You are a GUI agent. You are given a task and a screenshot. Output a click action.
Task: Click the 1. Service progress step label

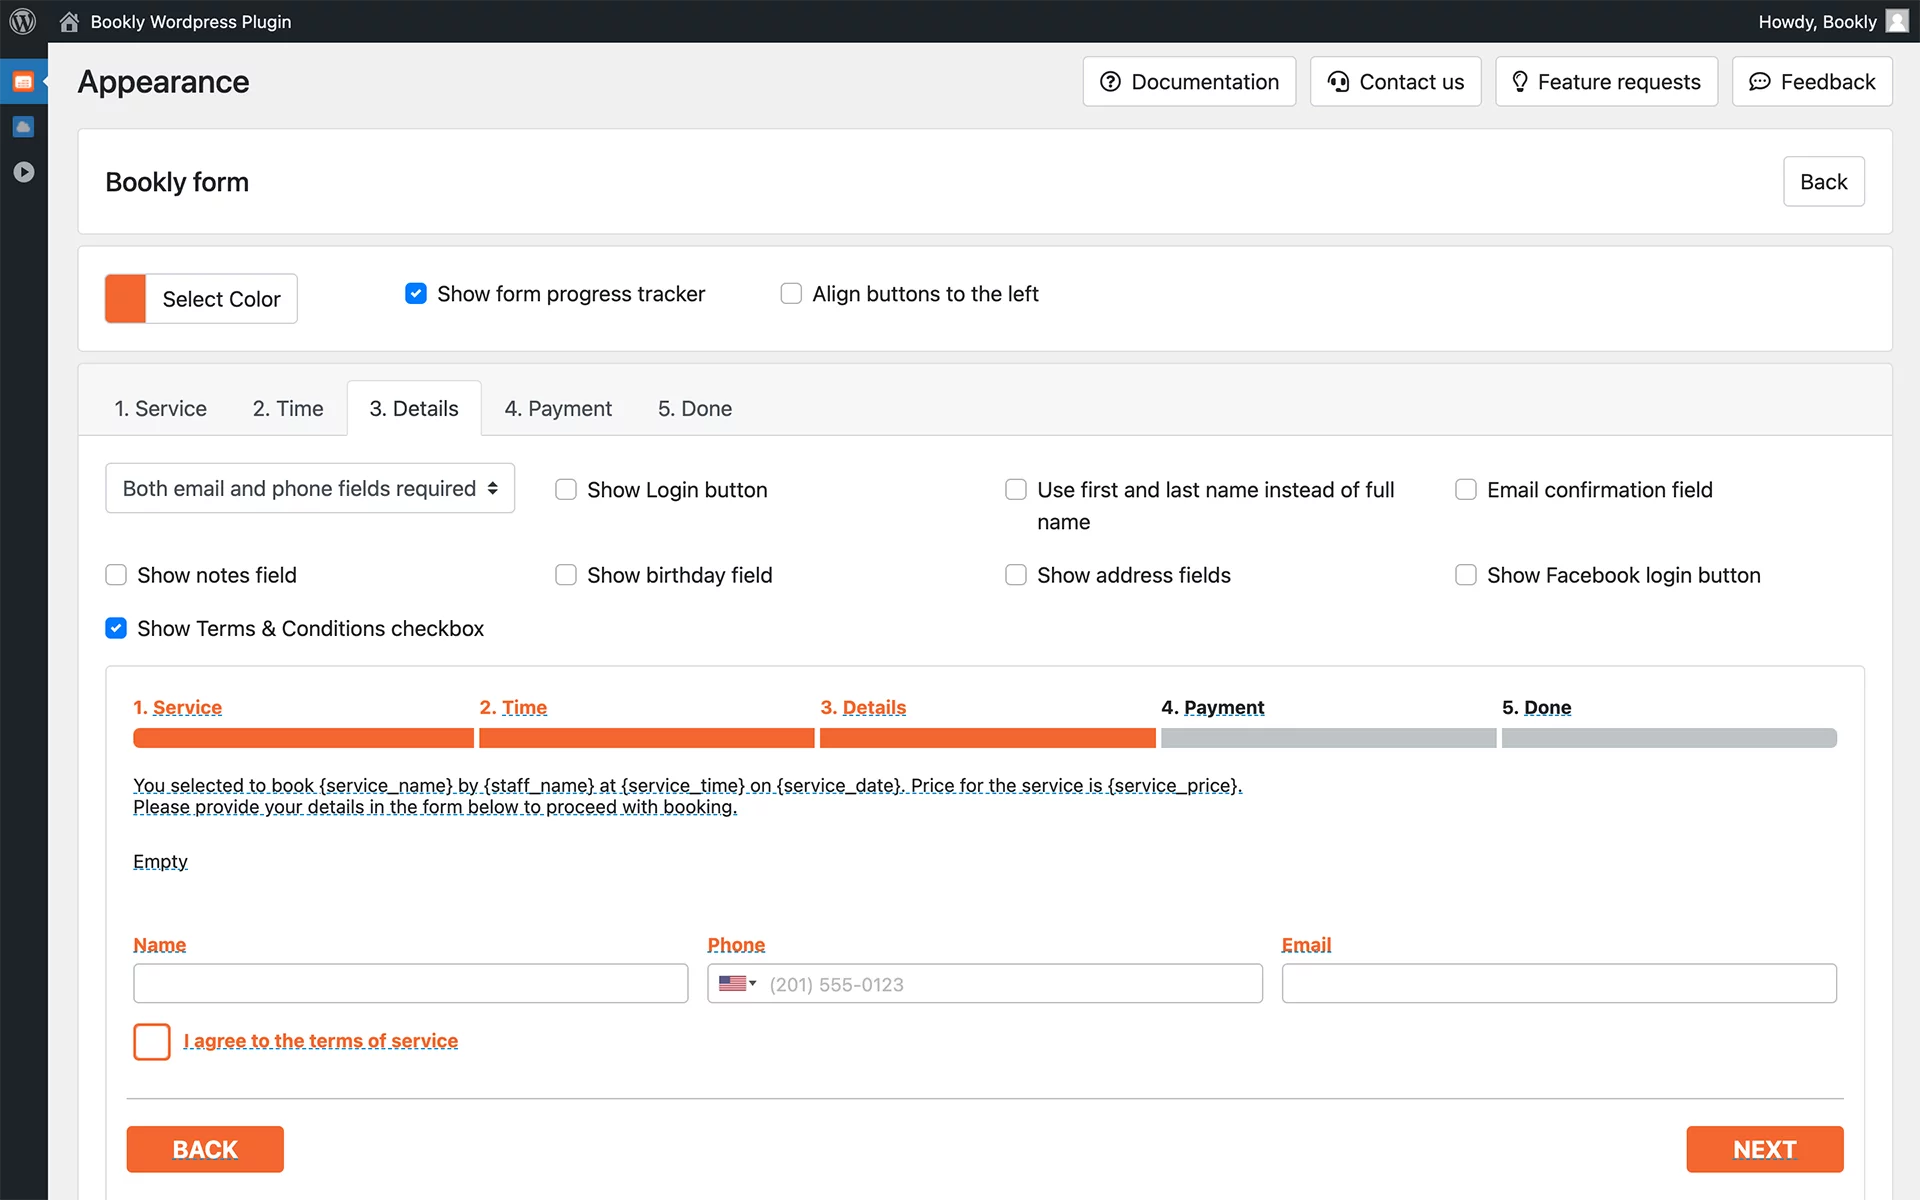(178, 708)
